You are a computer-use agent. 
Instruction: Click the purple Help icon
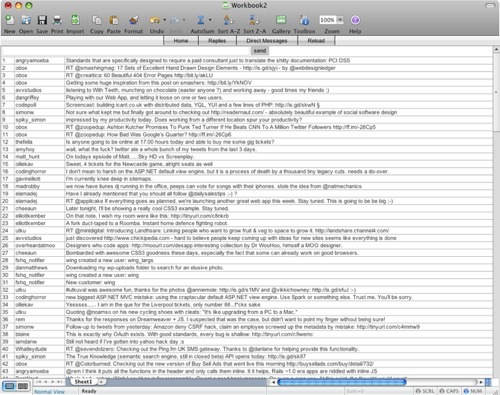point(355,20)
